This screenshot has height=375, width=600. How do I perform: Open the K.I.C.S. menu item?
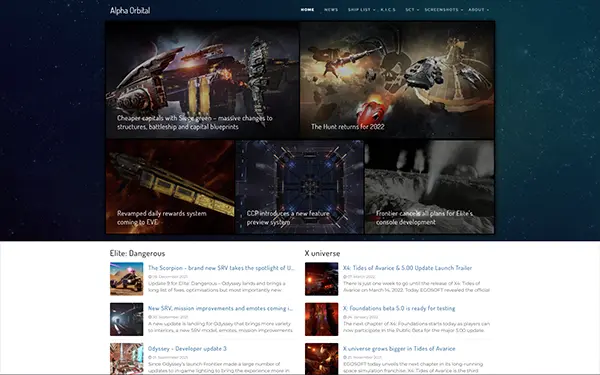pyautogui.click(x=388, y=10)
